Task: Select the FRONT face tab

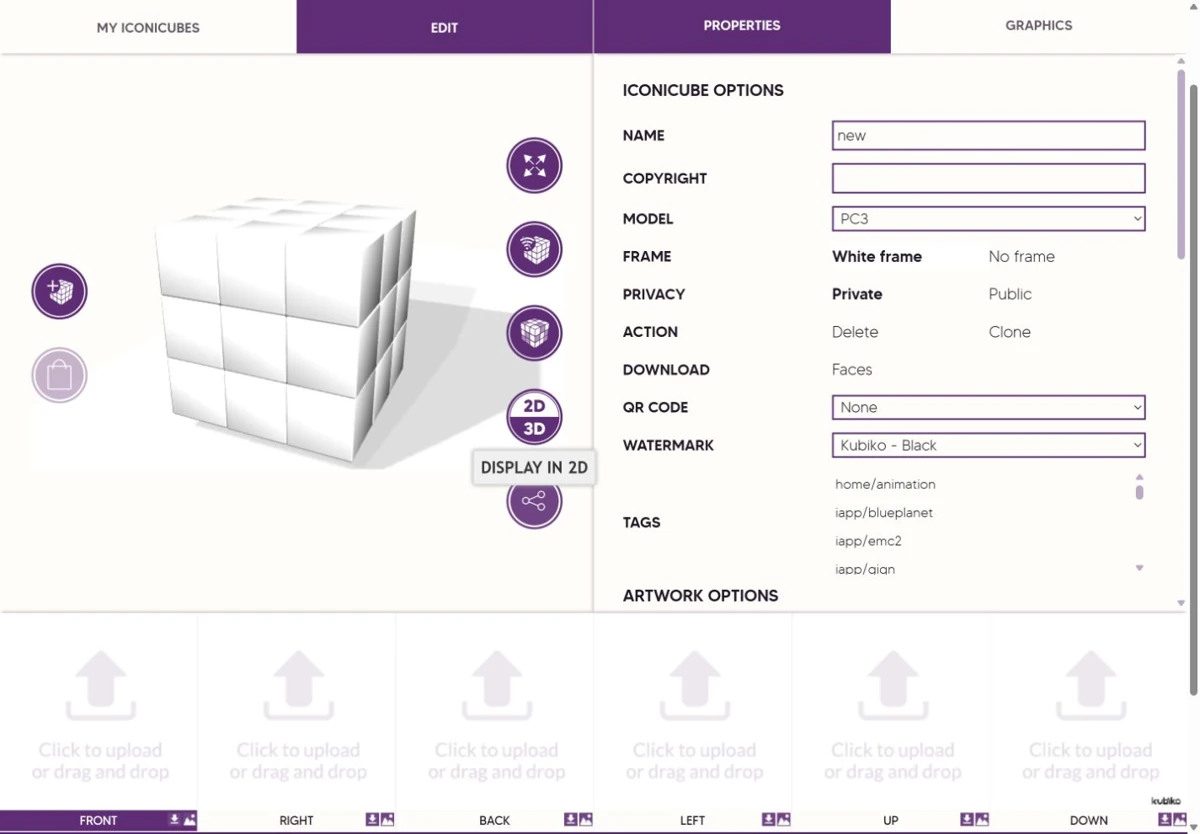Action: click(99, 820)
